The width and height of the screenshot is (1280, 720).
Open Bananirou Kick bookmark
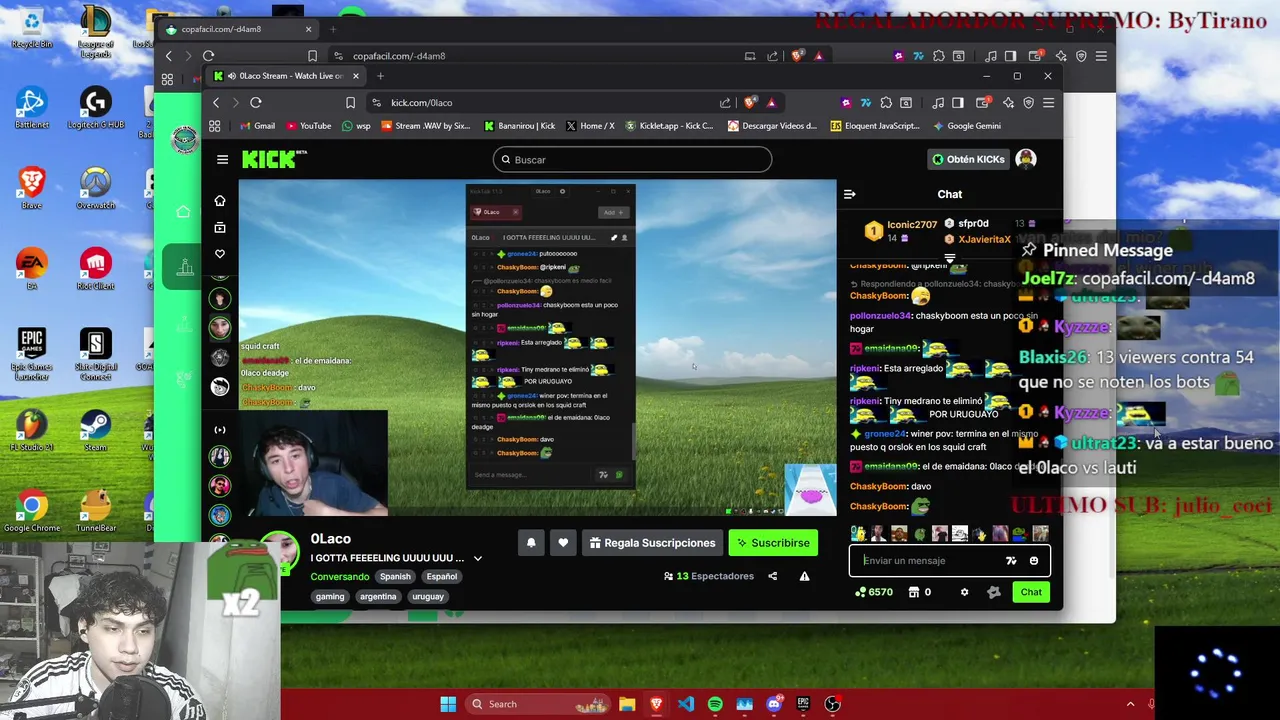point(519,126)
